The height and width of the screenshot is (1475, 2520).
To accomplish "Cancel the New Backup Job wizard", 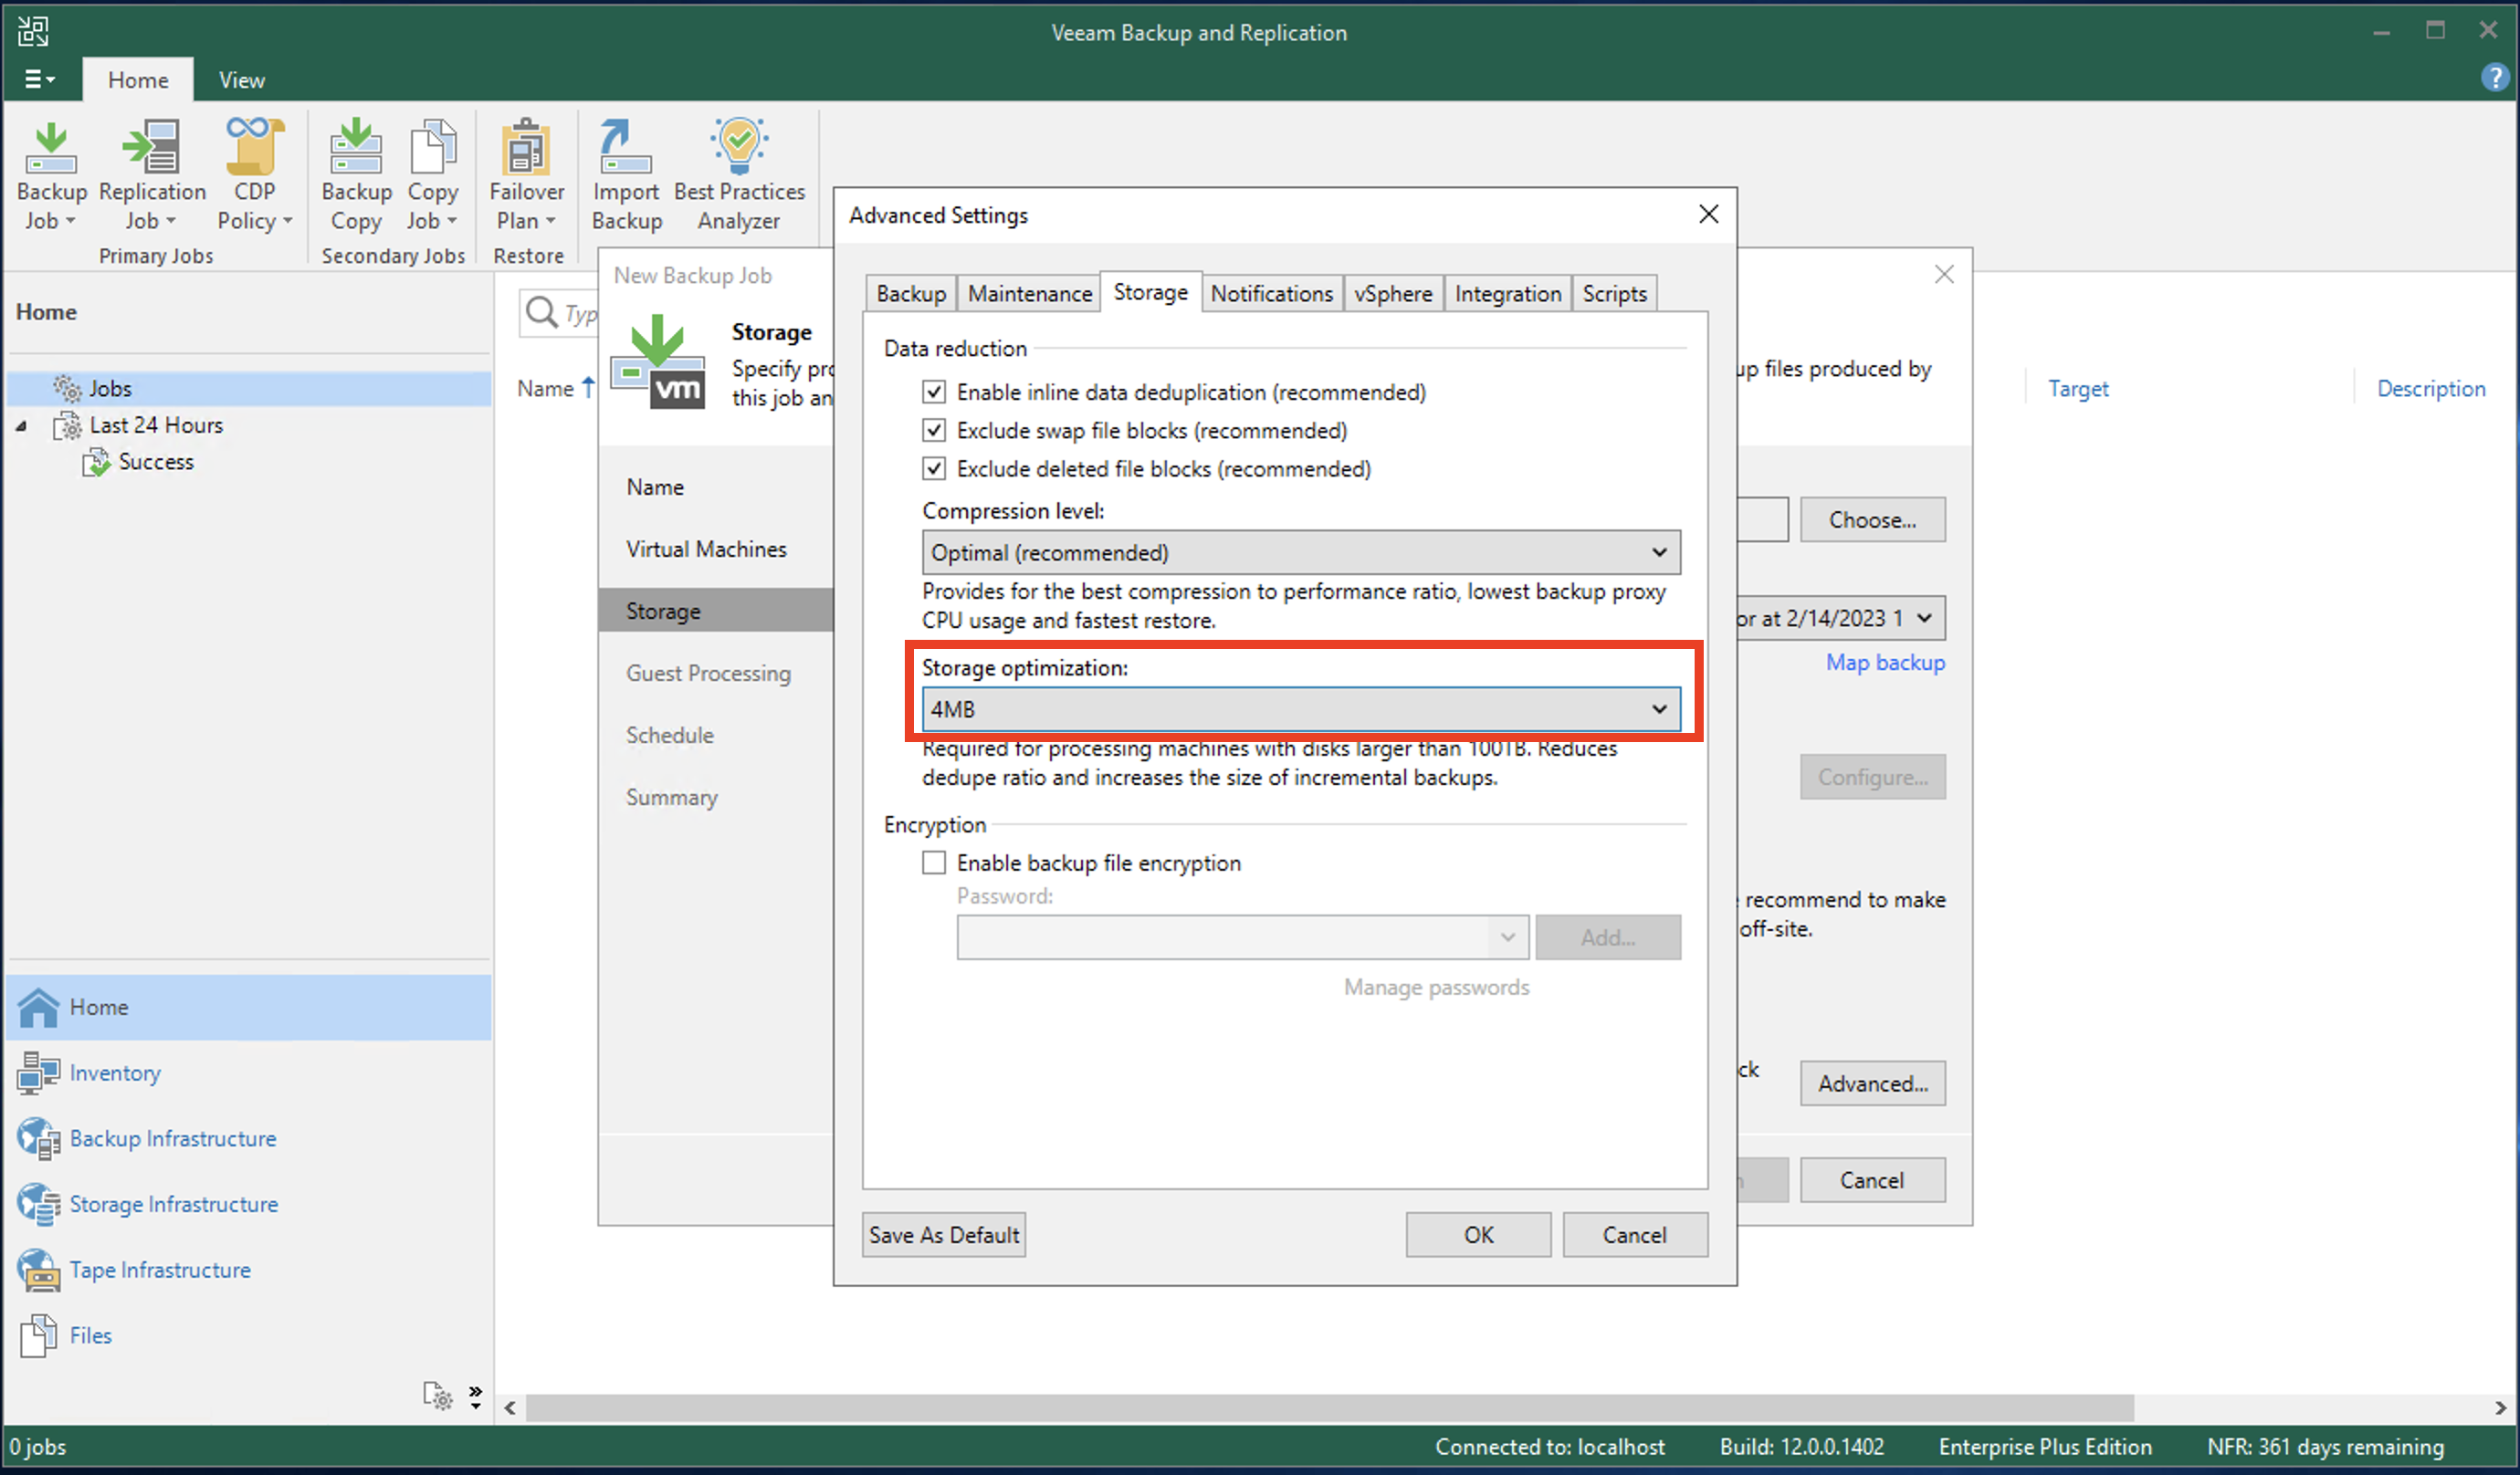I will [x=1873, y=1181].
